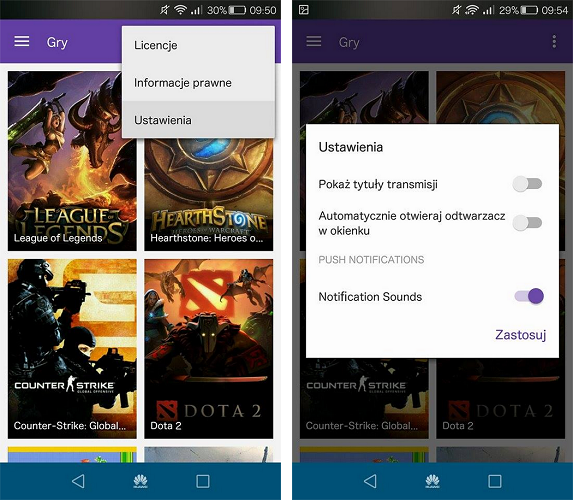Tap signal strength icon in right status bar
The width and height of the screenshot is (573, 500).
pyautogui.click(x=488, y=10)
